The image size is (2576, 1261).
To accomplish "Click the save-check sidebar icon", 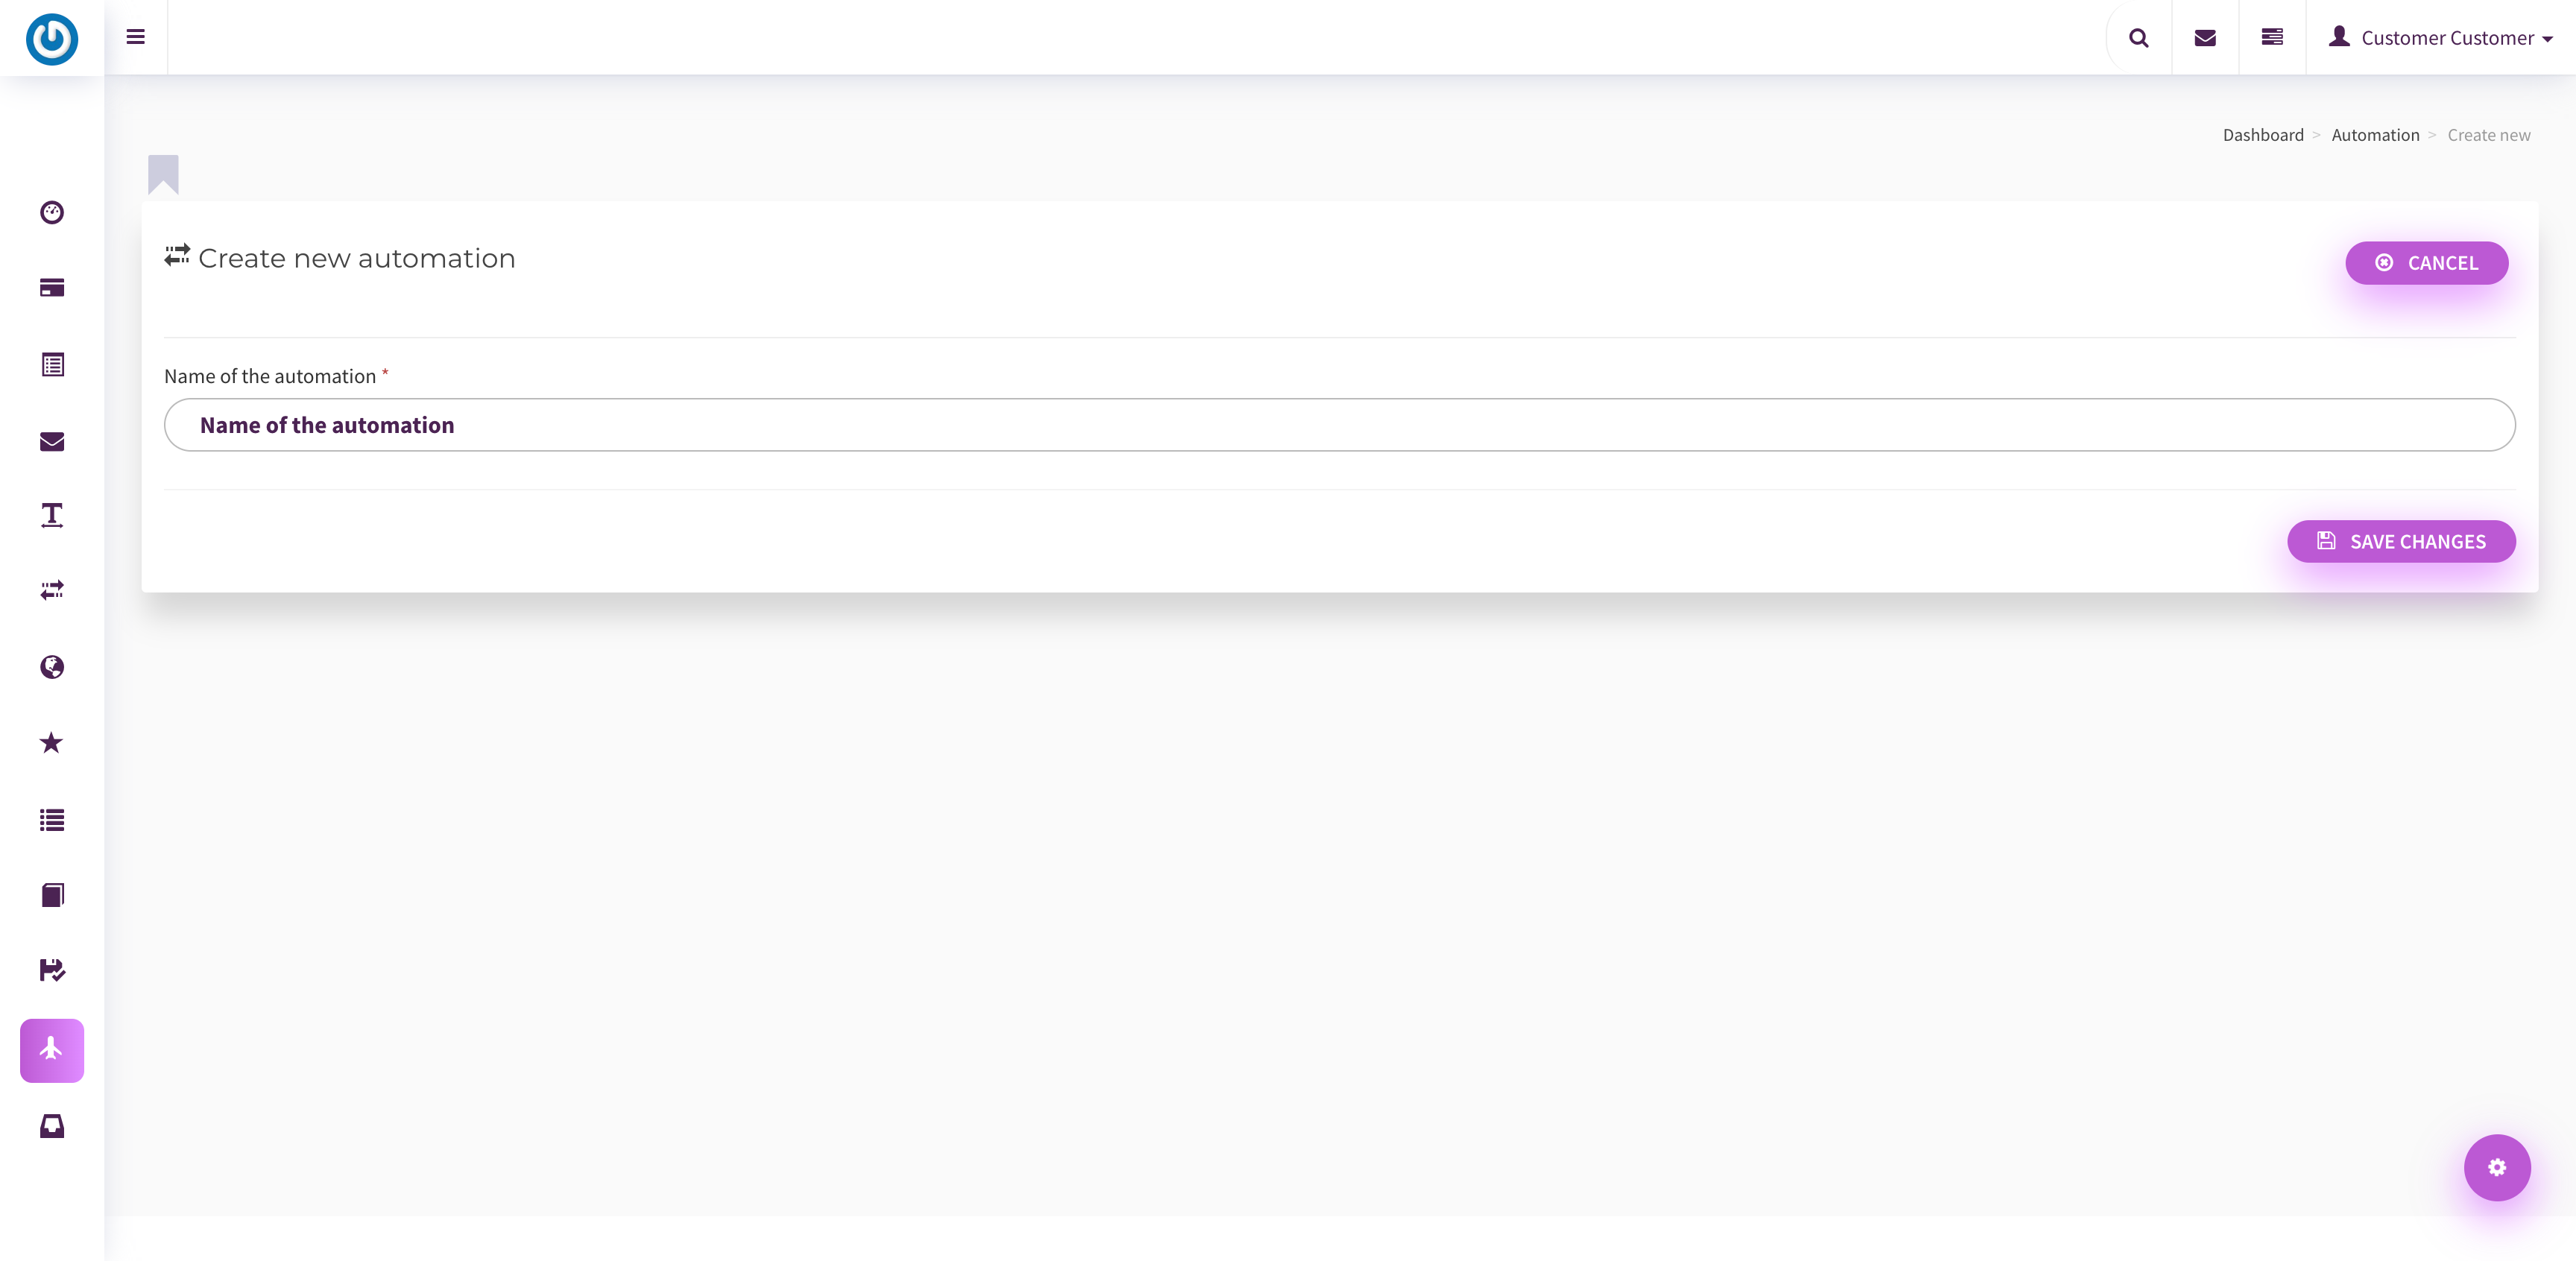I will point(52,970).
